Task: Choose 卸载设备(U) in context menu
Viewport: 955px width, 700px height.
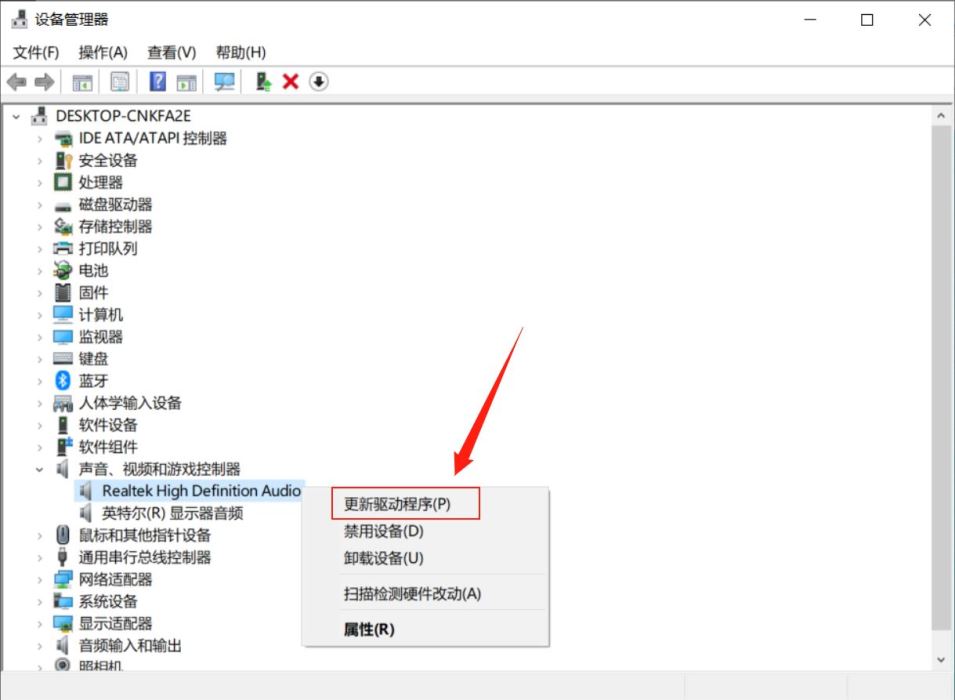Action: (x=384, y=558)
